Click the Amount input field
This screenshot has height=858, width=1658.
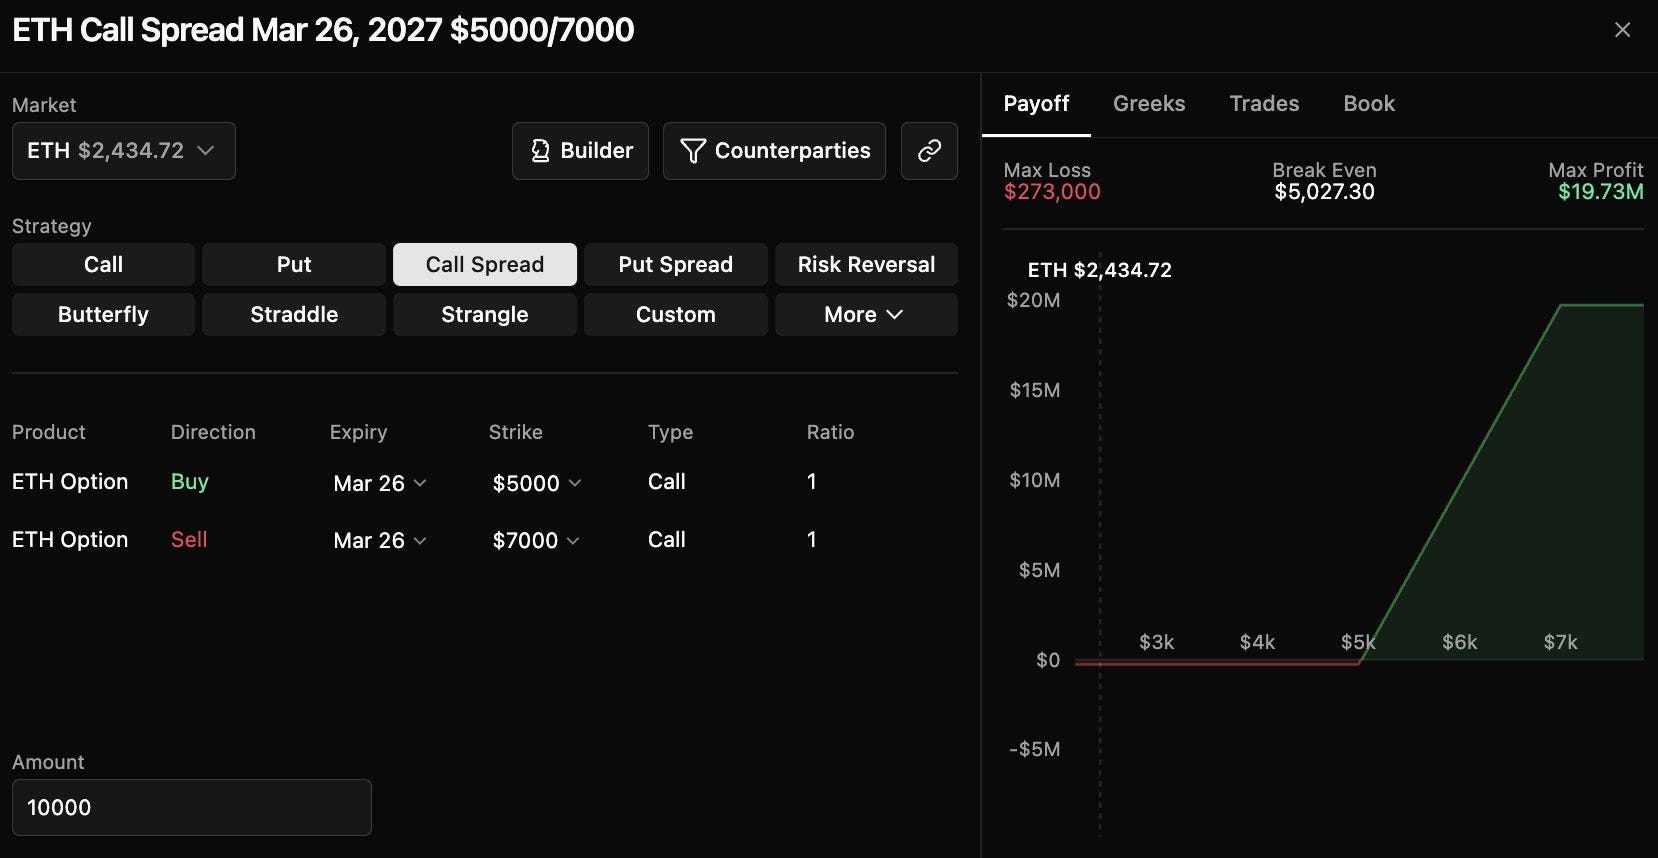[192, 807]
